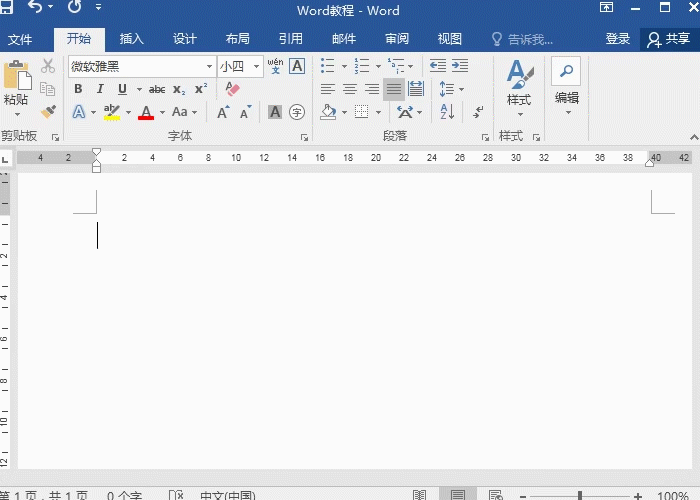
Task: Toggle strikethrough text formatting
Action: (x=157, y=89)
